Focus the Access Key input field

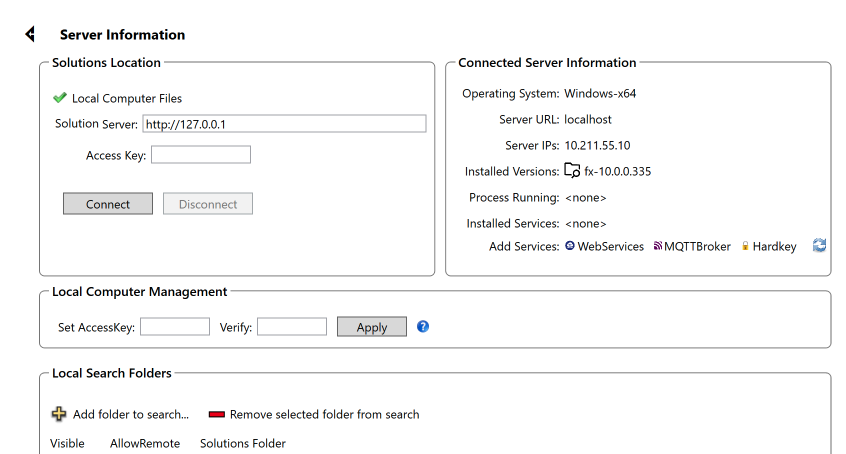(200, 155)
